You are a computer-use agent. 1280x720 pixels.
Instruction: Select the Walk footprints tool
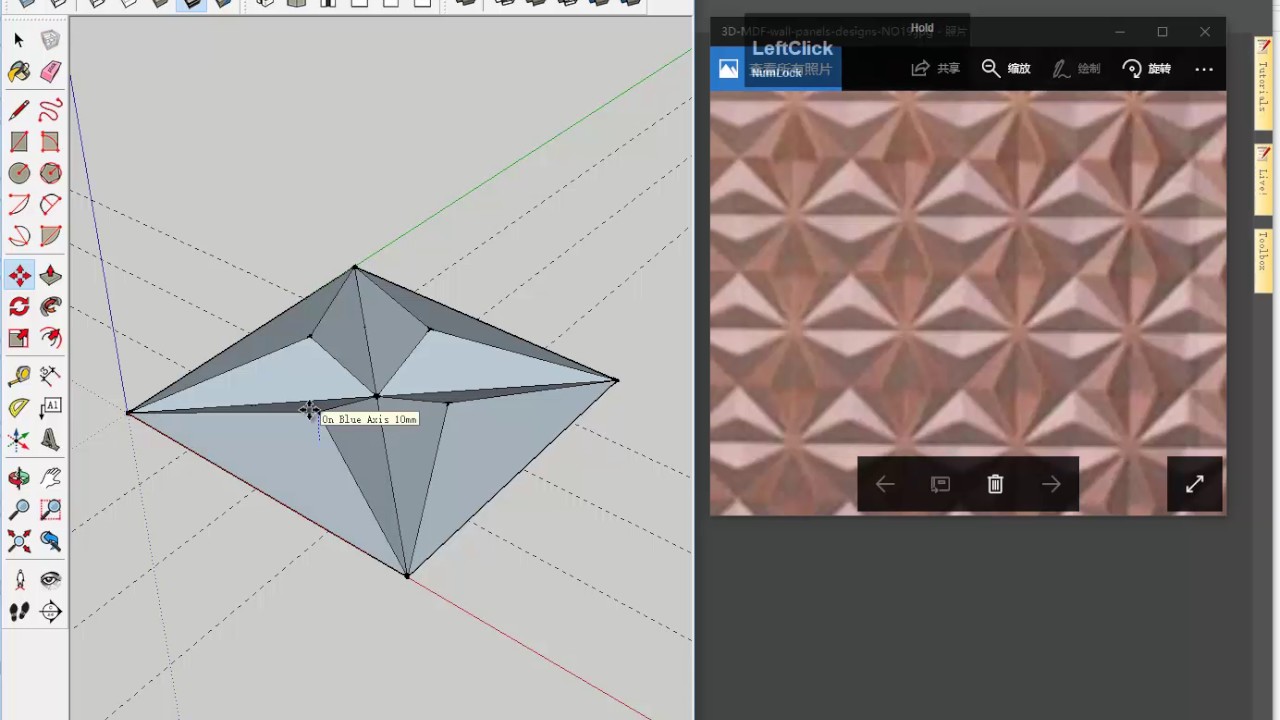coord(19,612)
